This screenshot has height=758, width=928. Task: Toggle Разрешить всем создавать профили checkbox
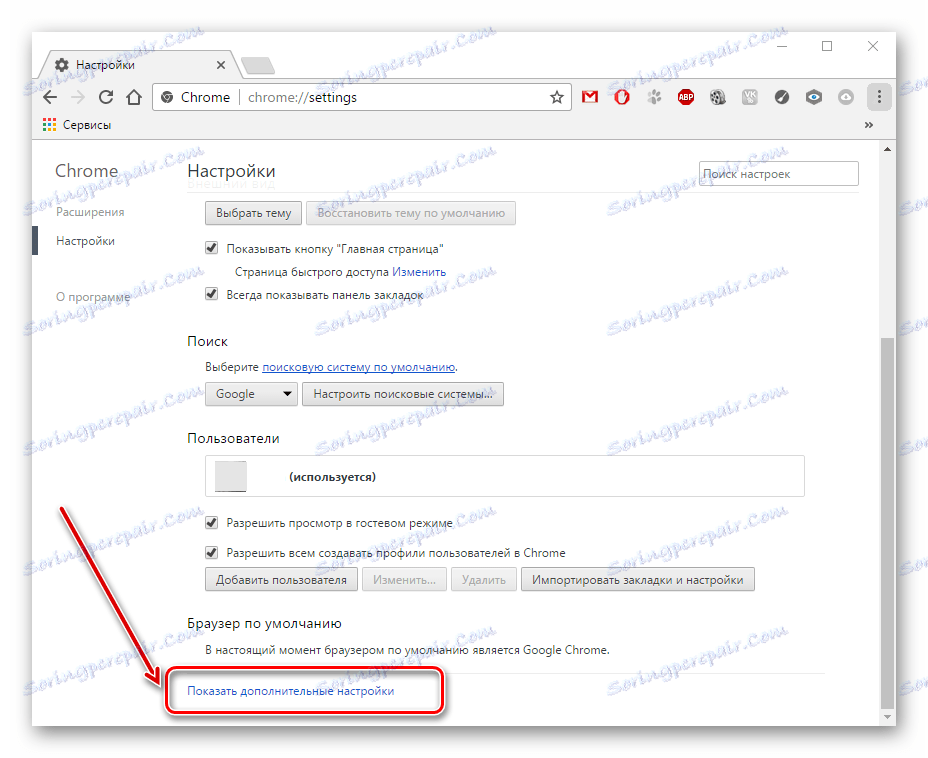211,553
